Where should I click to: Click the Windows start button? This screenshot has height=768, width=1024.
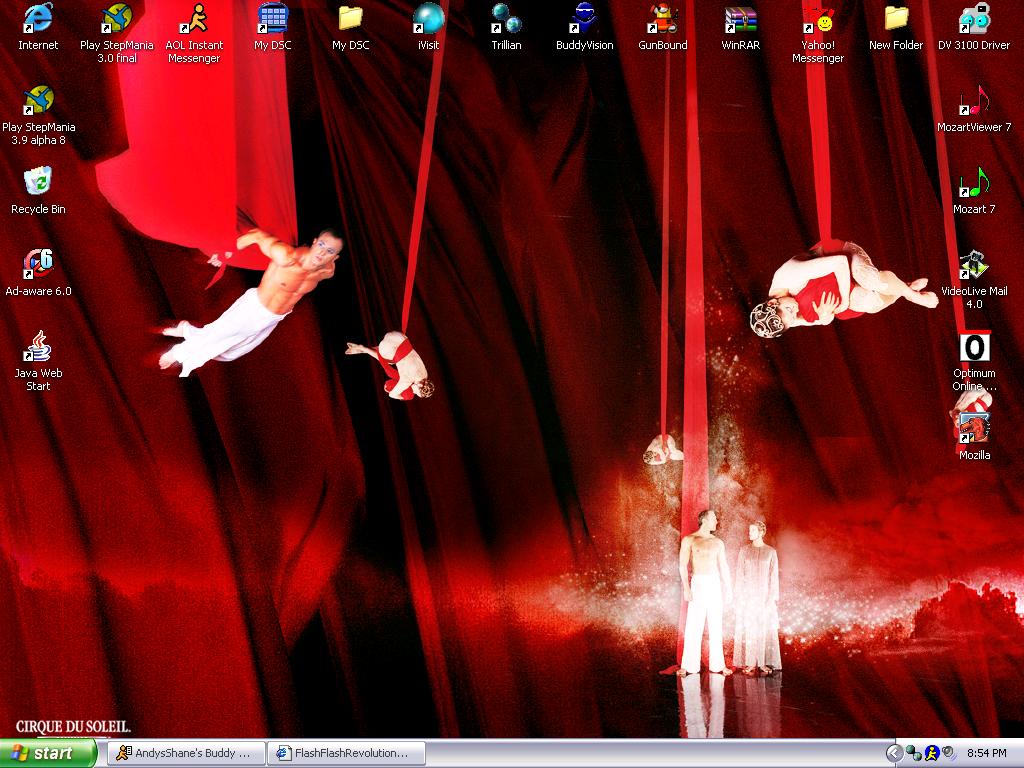click(48, 753)
